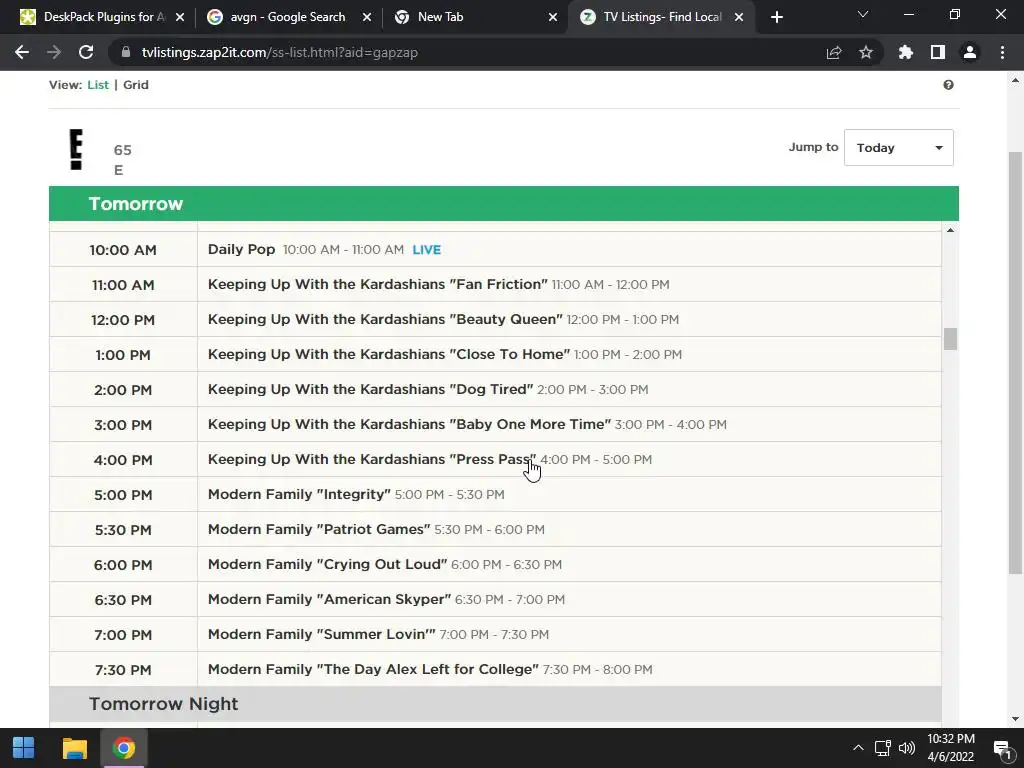Open Kardashians "Dog Tired" listing
1024x768 pixels.
pyautogui.click(x=370, y=389)
